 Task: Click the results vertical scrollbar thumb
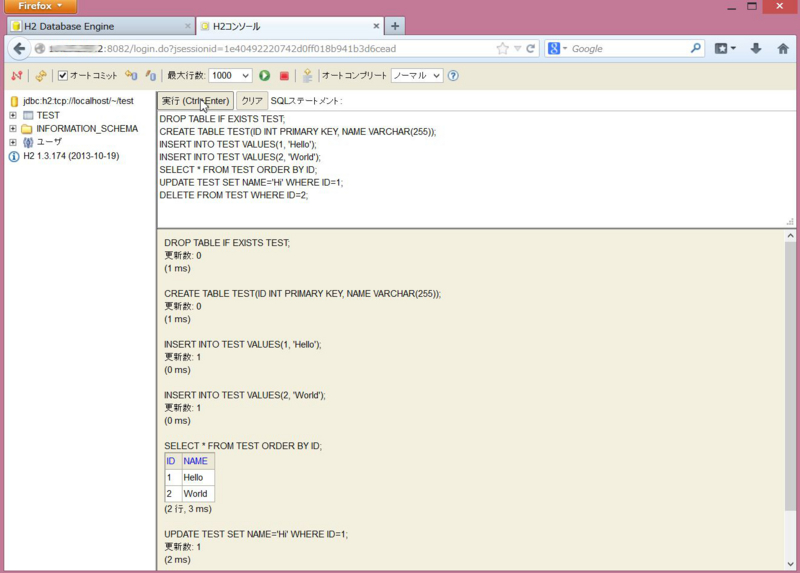pyautogui.click(x=790, y=376)
